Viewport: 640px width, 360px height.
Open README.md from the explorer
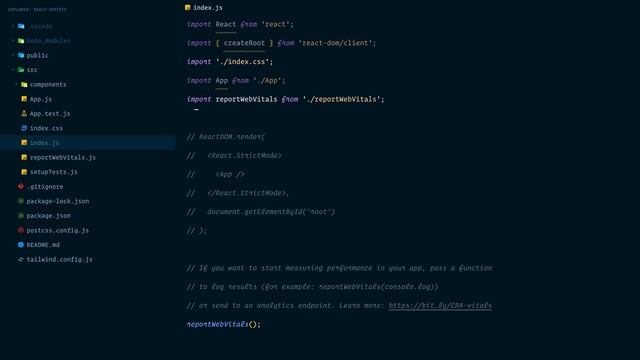(x=43, y=245)
